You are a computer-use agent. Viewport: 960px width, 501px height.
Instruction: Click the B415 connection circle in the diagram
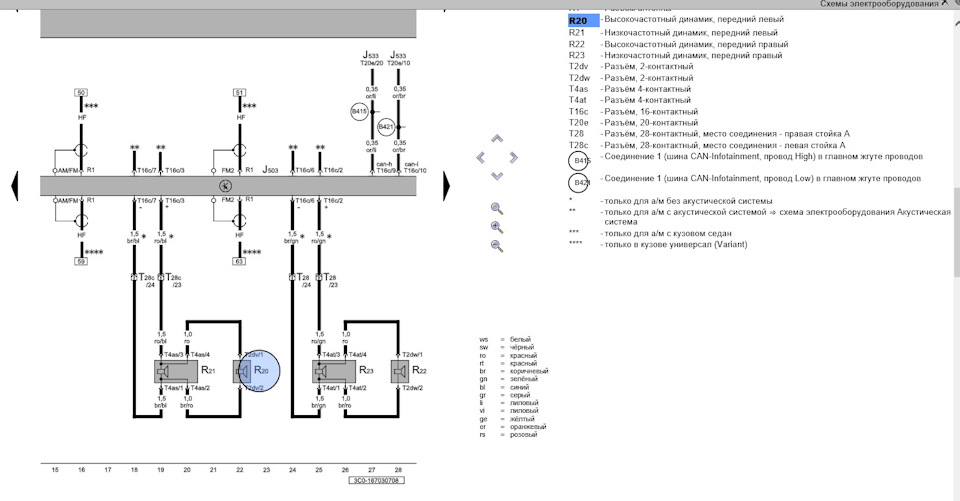[359, 113]
